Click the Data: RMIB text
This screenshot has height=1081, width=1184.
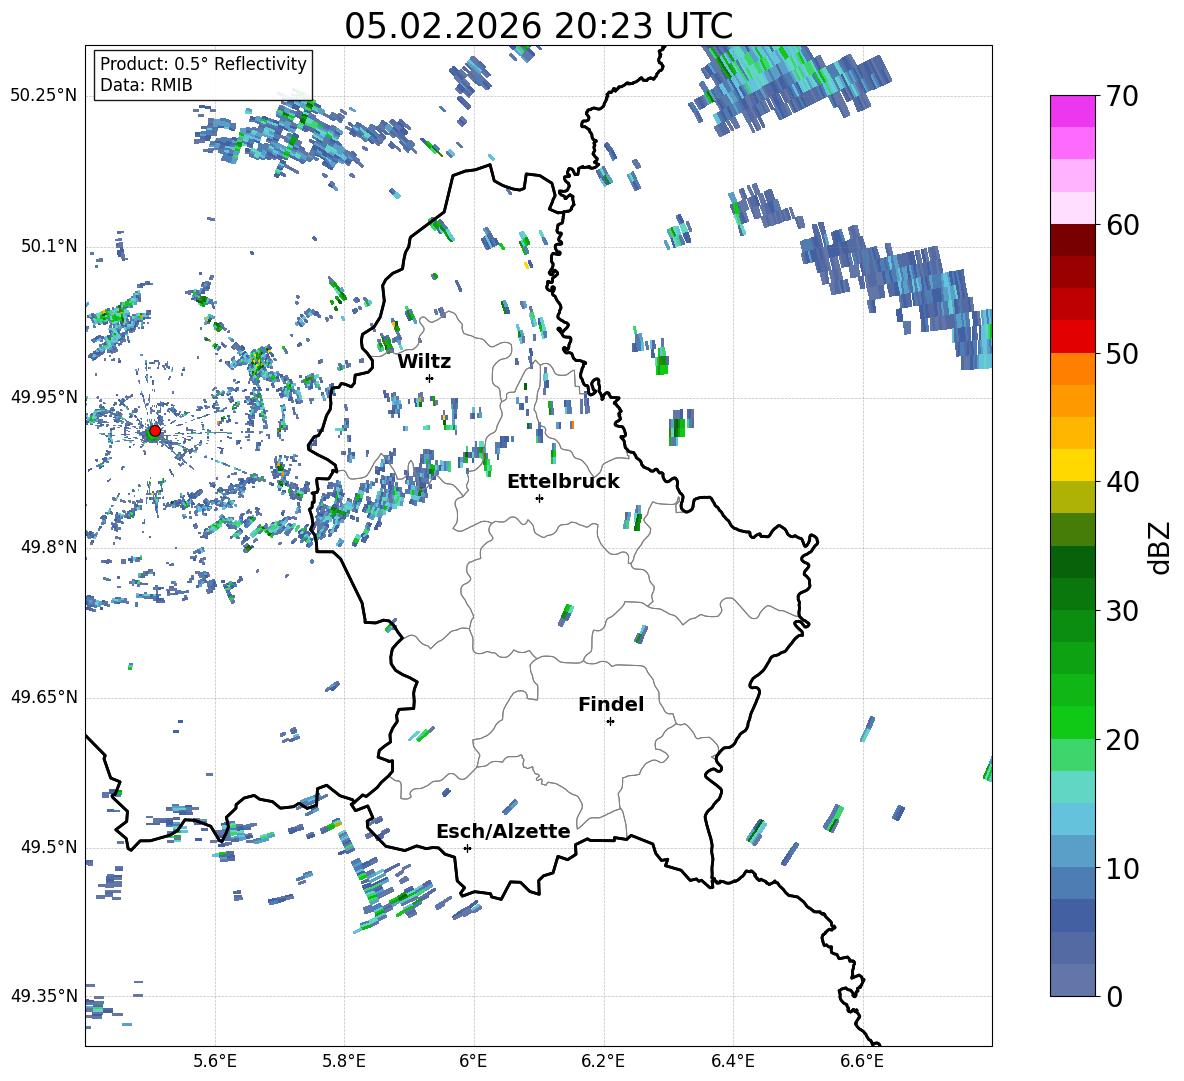point(146,85)
